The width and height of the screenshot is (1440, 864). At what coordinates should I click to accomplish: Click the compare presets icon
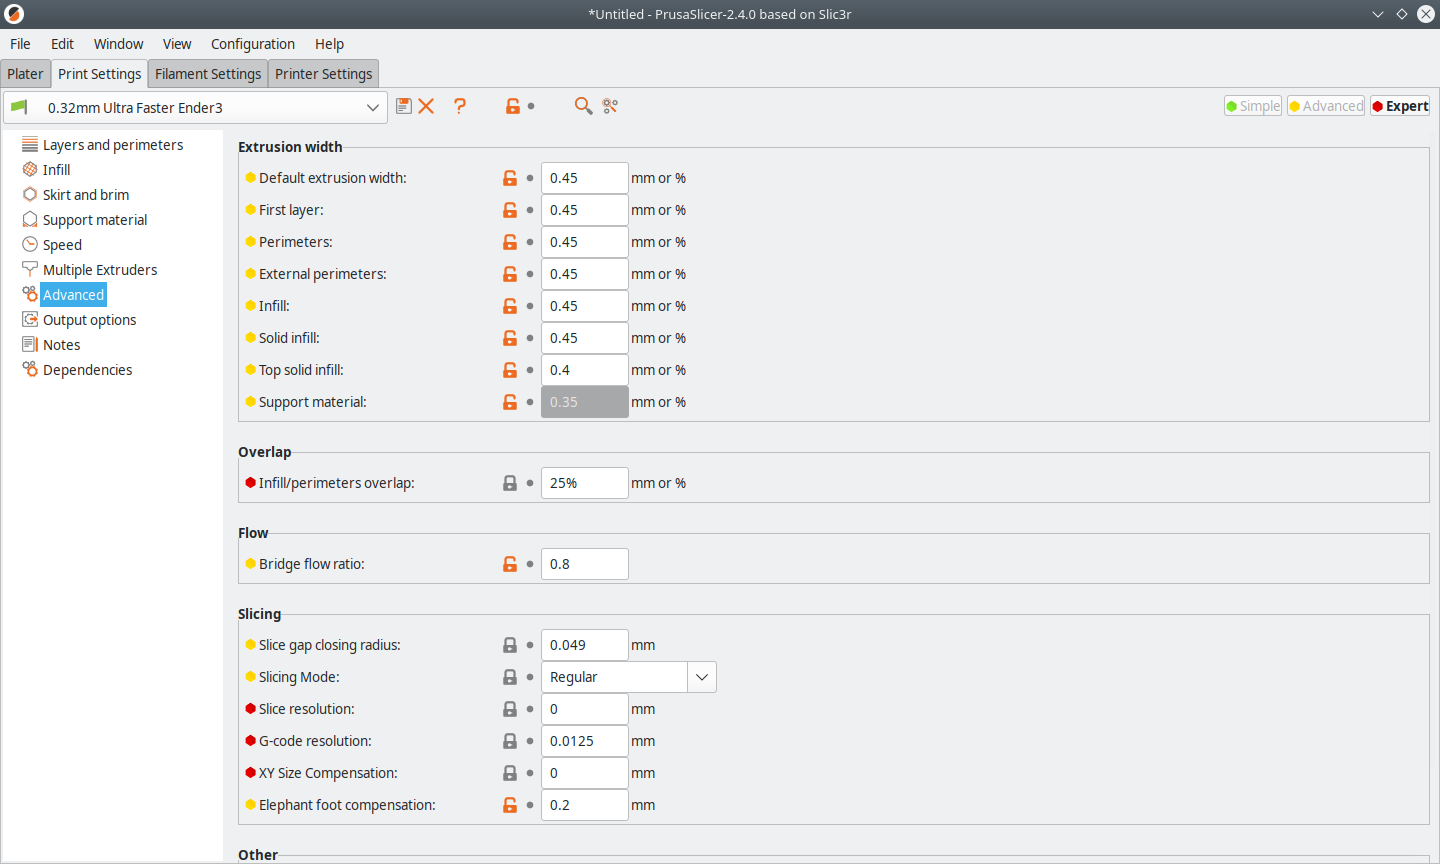click(x=610, y=106)
